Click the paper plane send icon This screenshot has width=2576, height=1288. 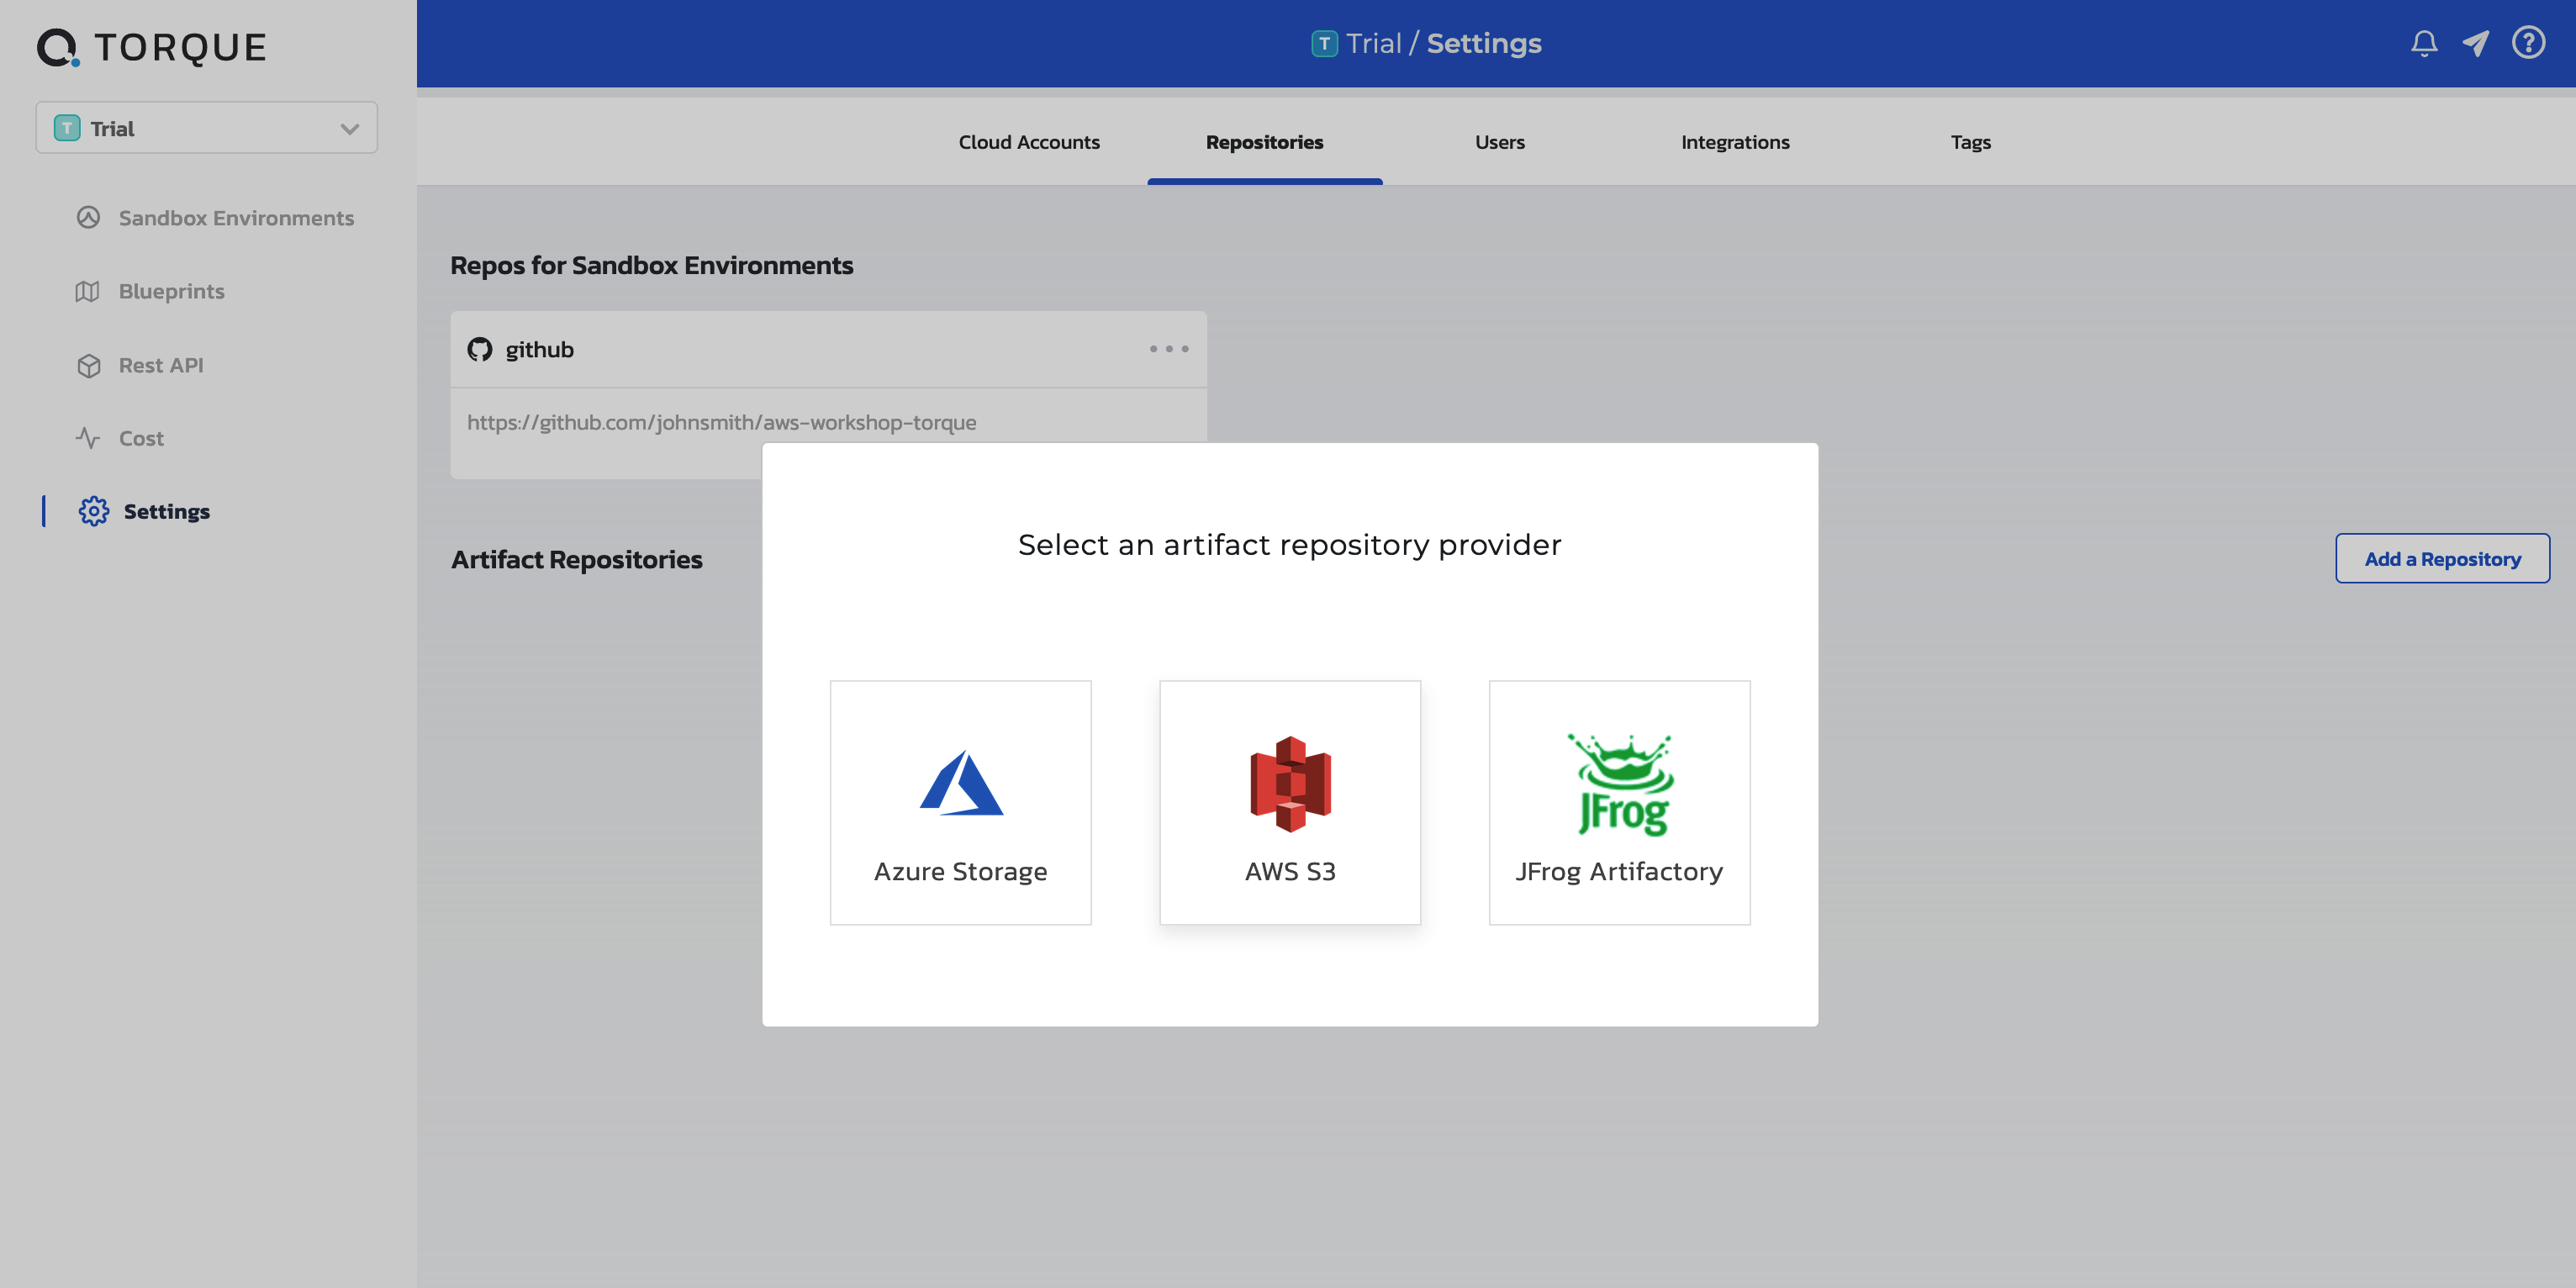2475,43
